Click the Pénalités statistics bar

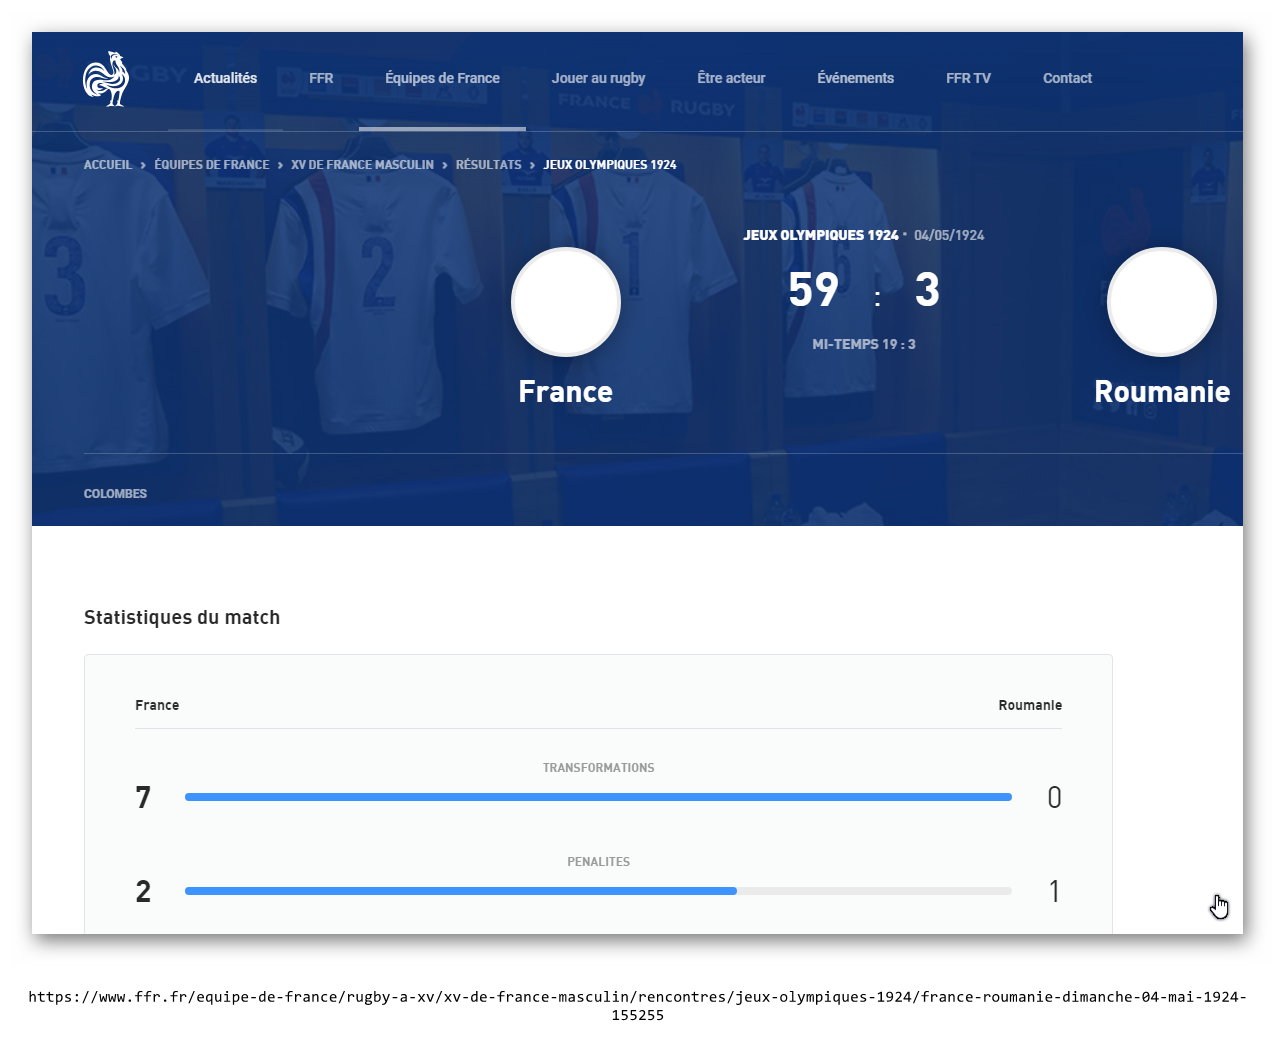(x=598, y=891)
